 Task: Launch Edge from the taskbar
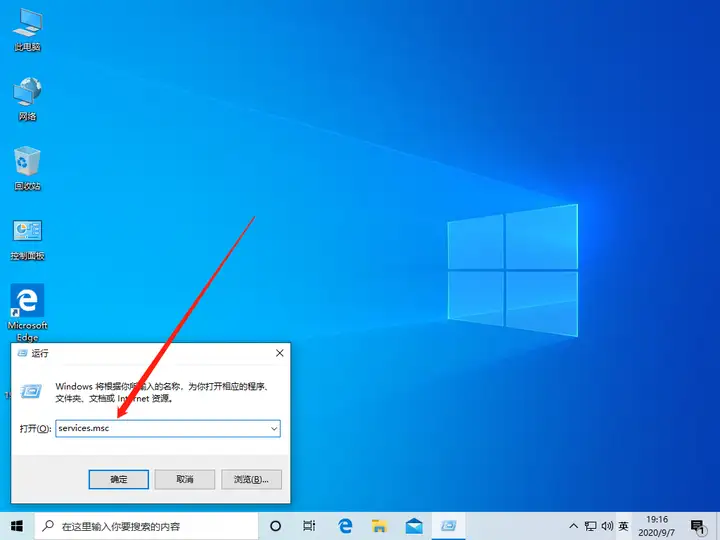point(345,526)
